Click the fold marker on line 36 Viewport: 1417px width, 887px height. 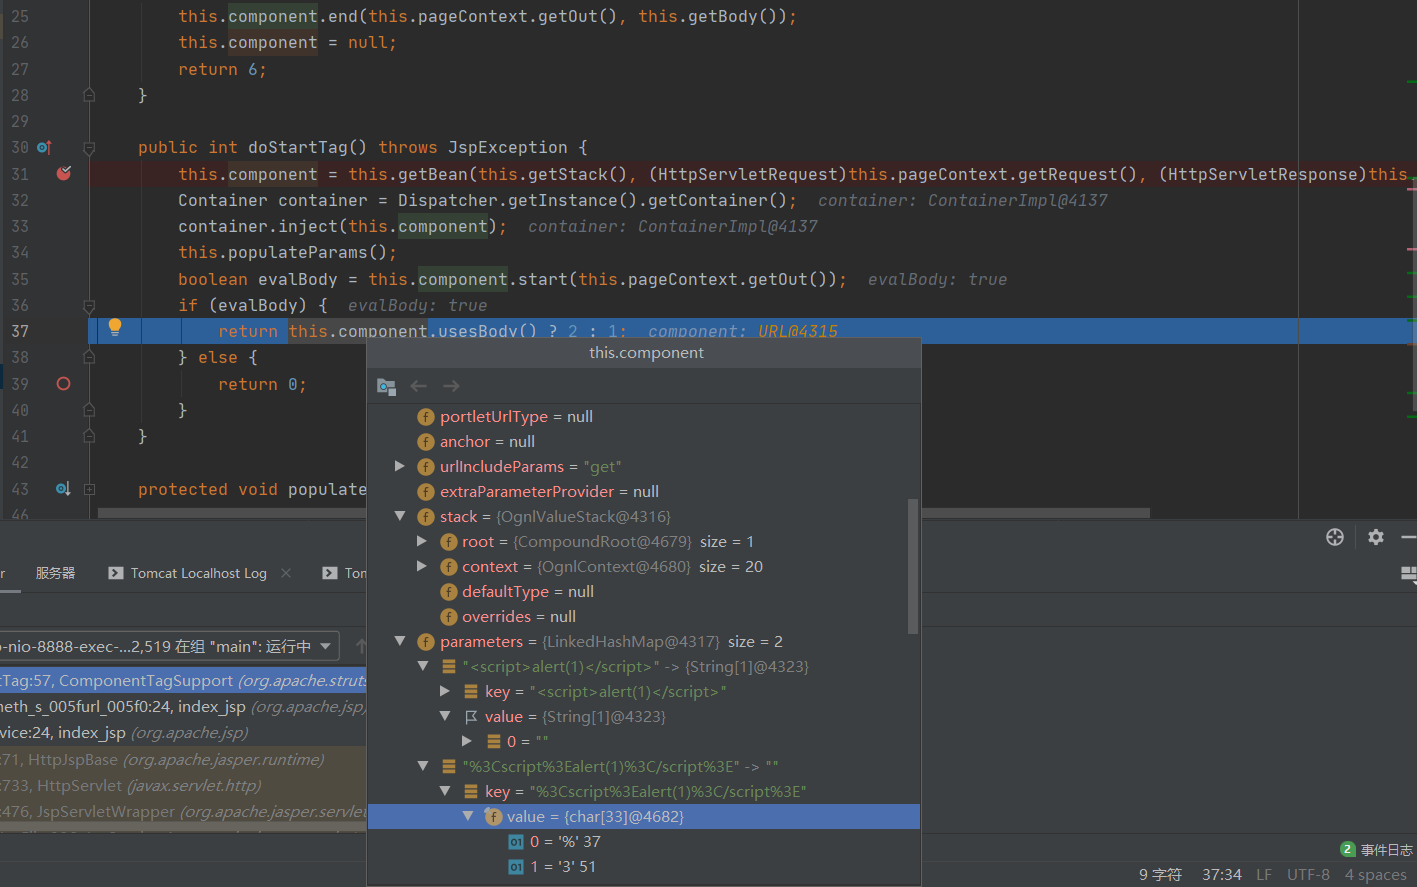pos(89,305)
